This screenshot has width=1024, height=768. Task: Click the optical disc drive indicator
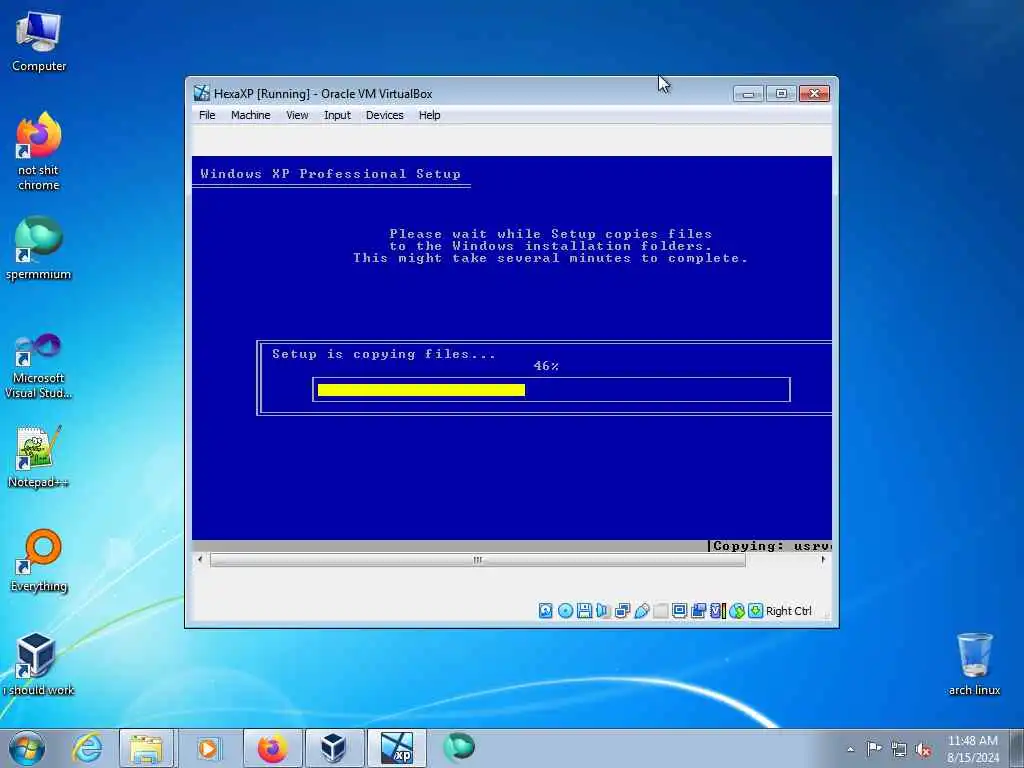click(566, 611)
